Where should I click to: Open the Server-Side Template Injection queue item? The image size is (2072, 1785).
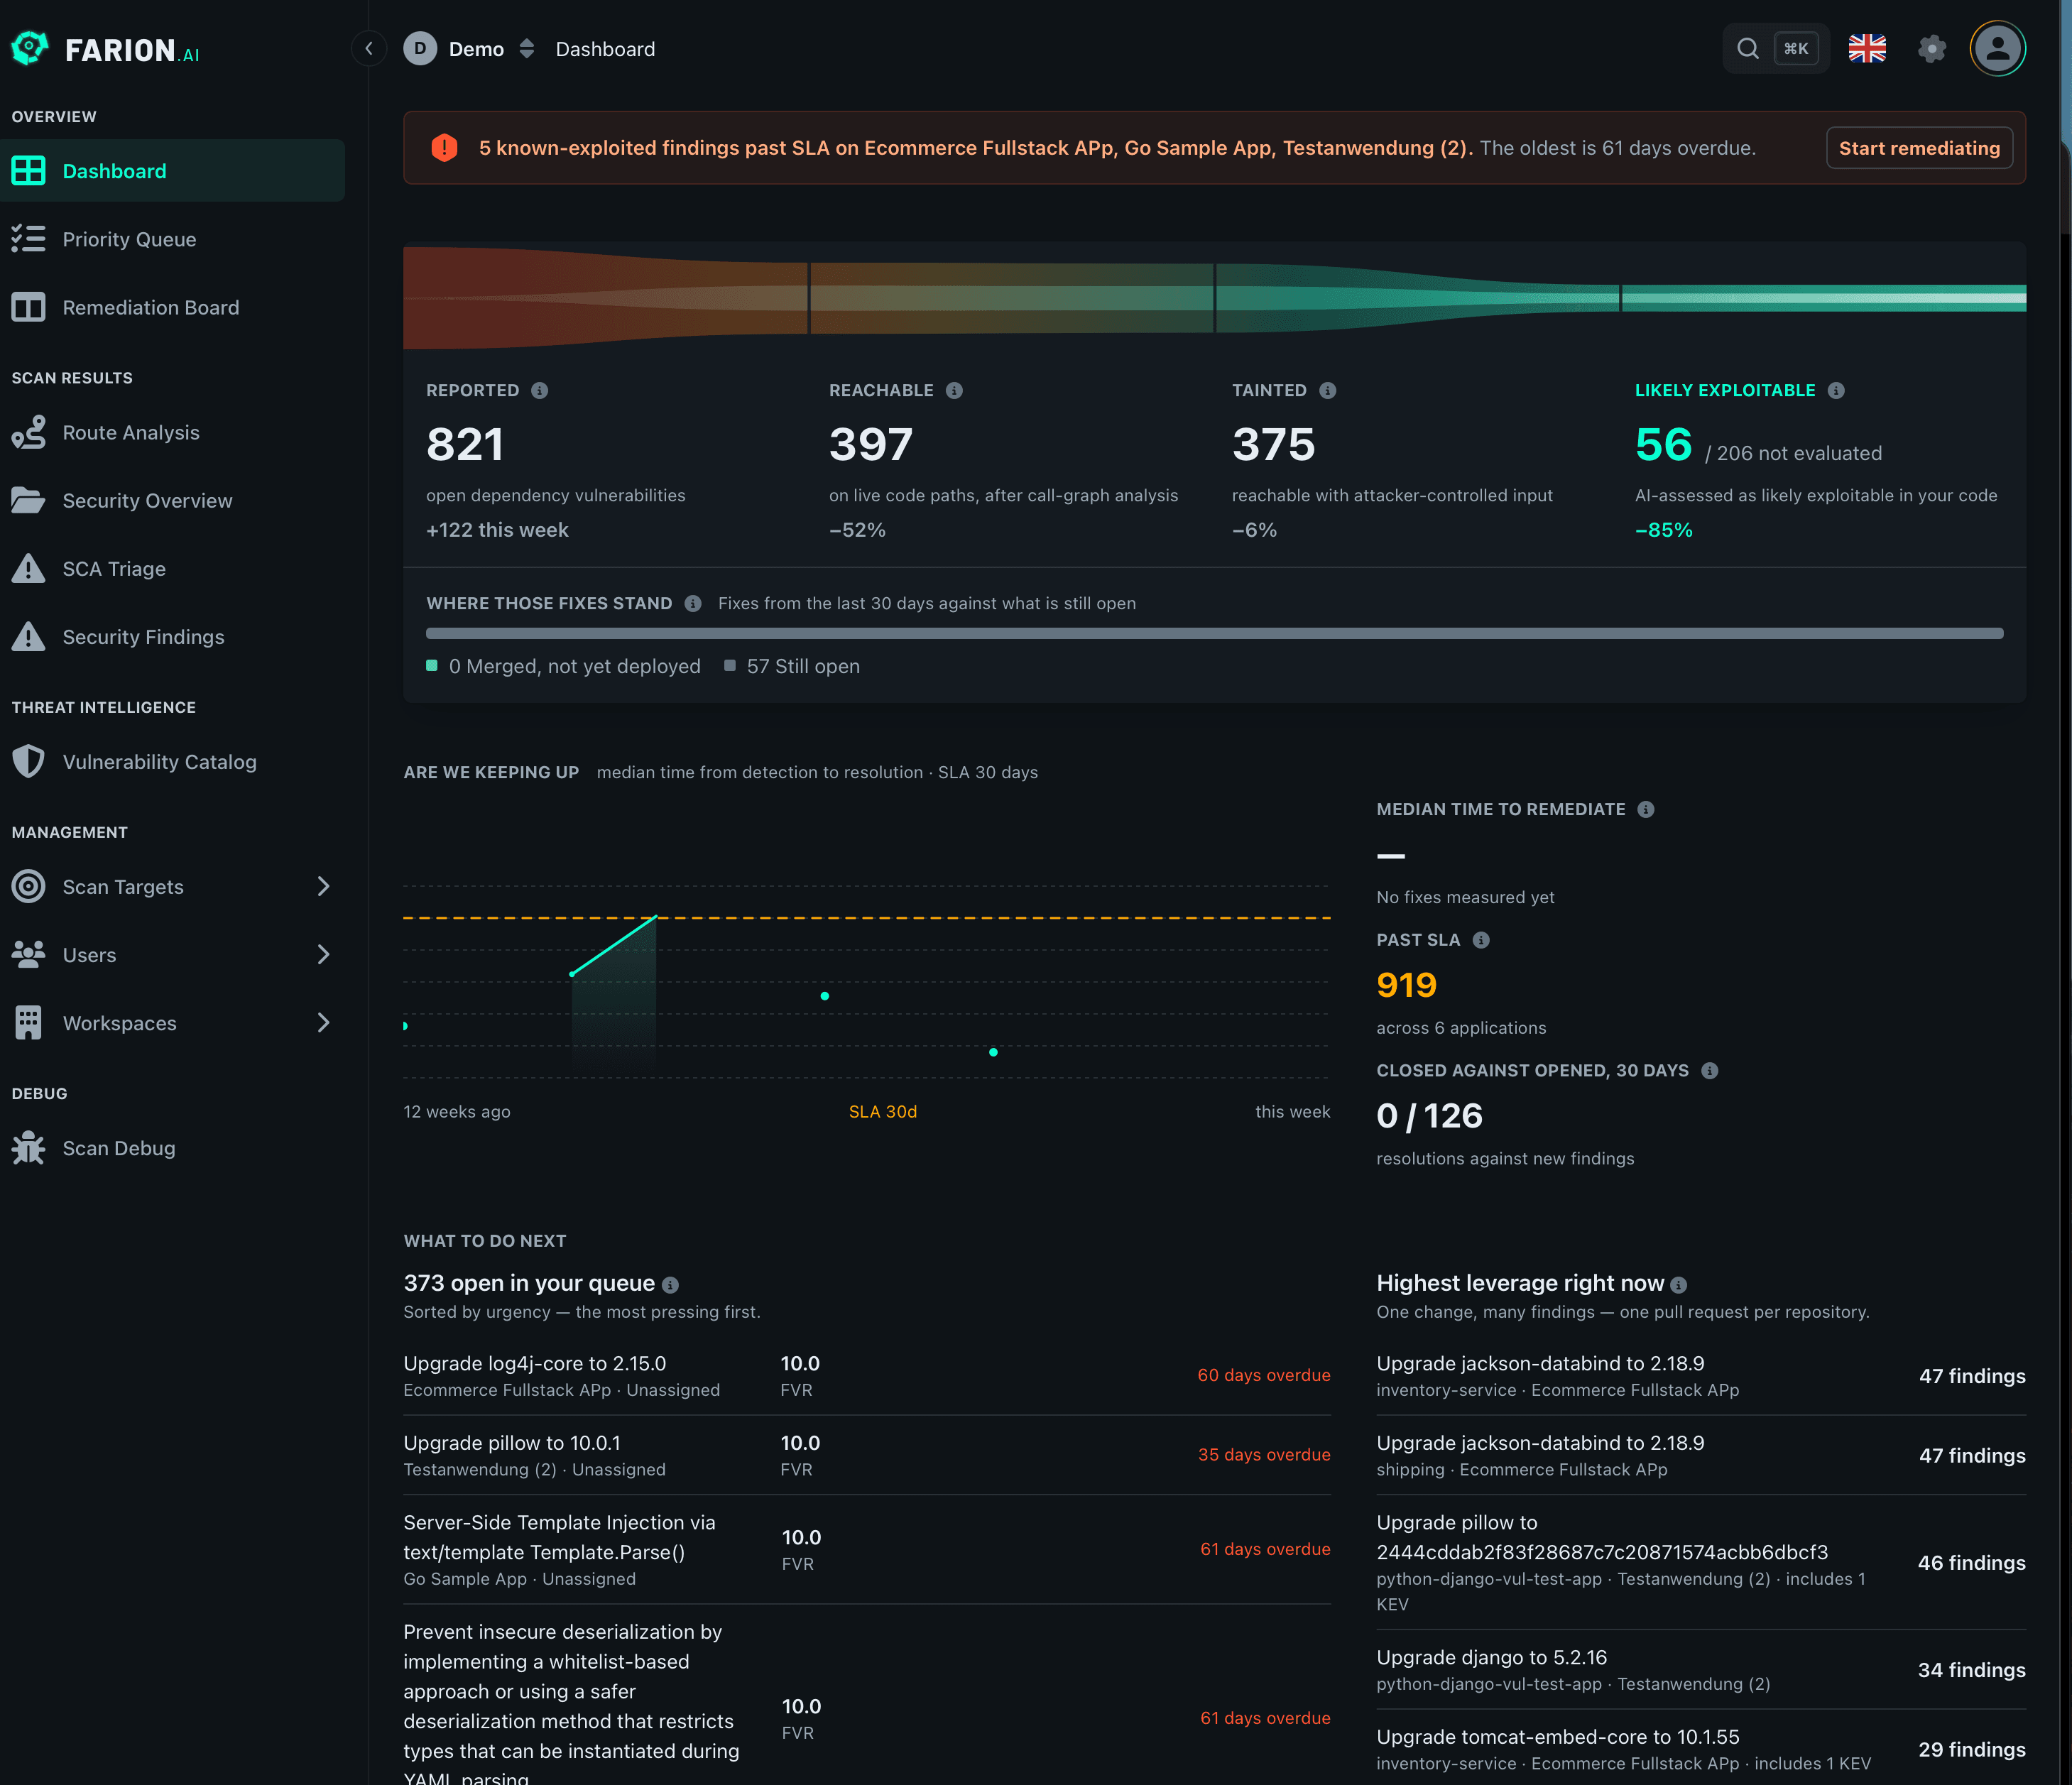867,1549
